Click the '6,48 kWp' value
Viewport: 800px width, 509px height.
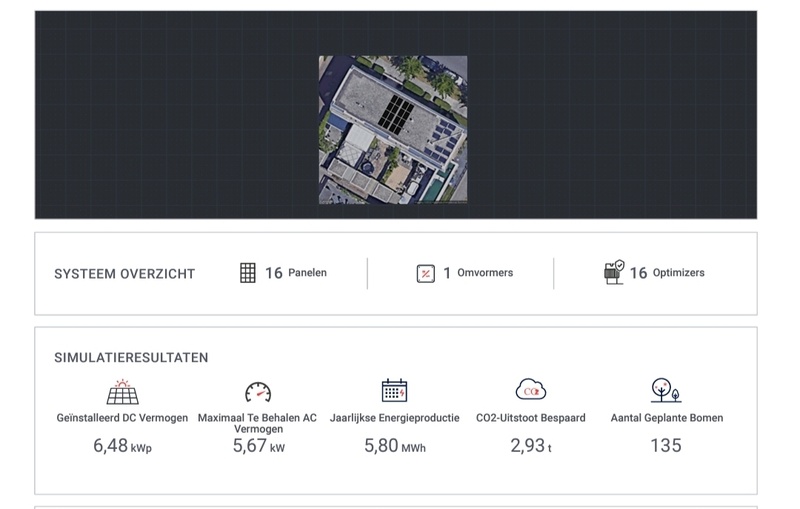coord(122,446)
